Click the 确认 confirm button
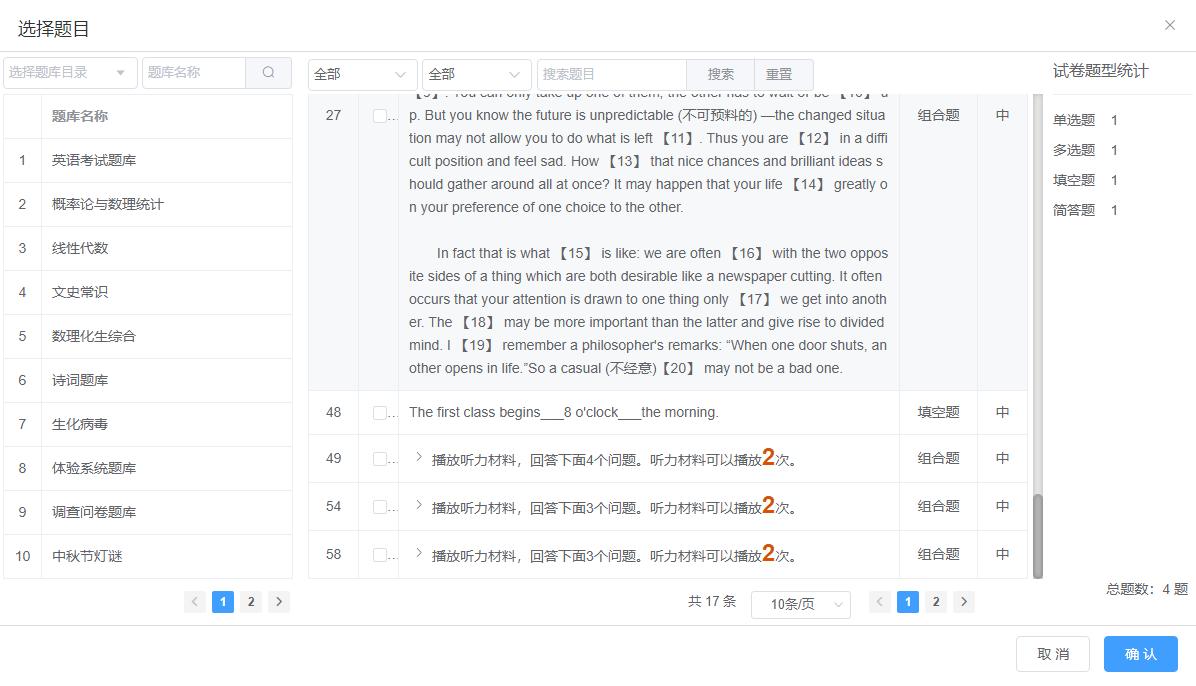Image resolution: width=1196 pixels, height=686 pixels. [1140, 653]
